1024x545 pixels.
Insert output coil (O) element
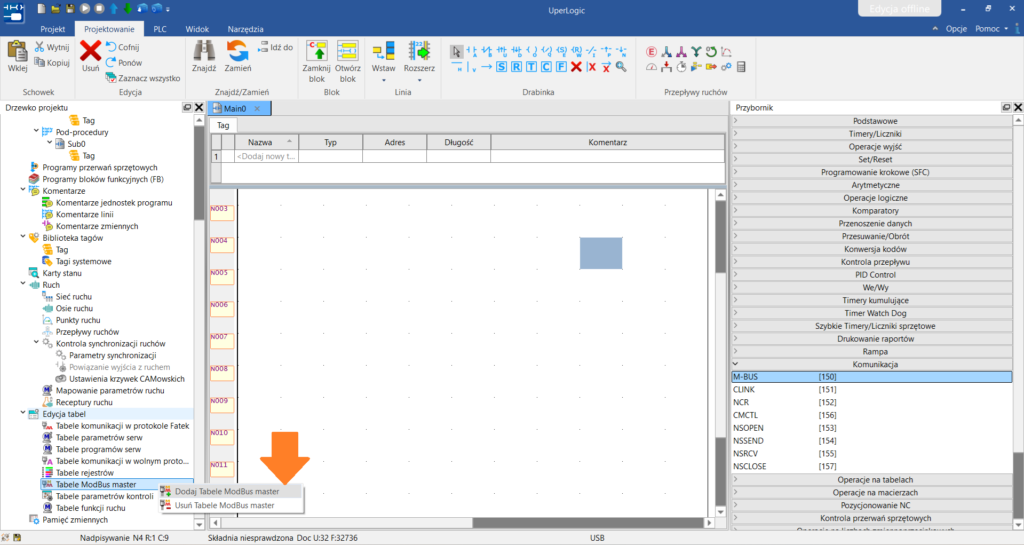532,52
